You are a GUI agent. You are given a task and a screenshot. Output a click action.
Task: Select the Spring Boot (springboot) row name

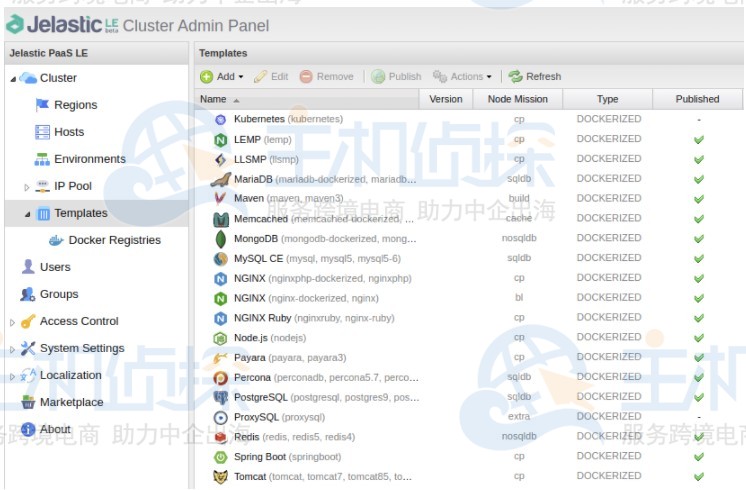[x=287, y=457]
